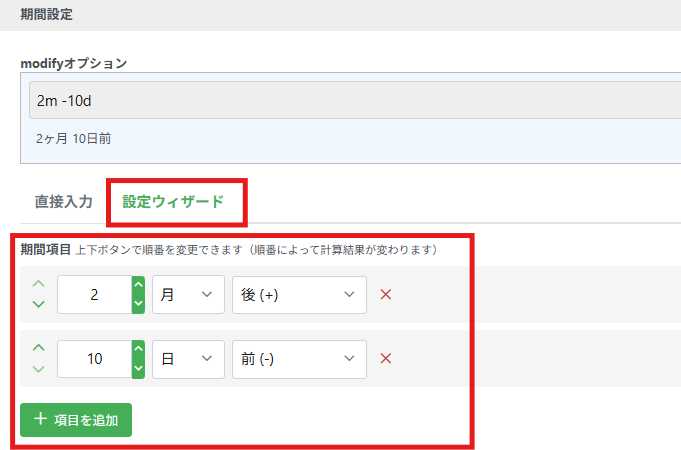Expand the 前 (-) direction dropdown

pos(298,358)
